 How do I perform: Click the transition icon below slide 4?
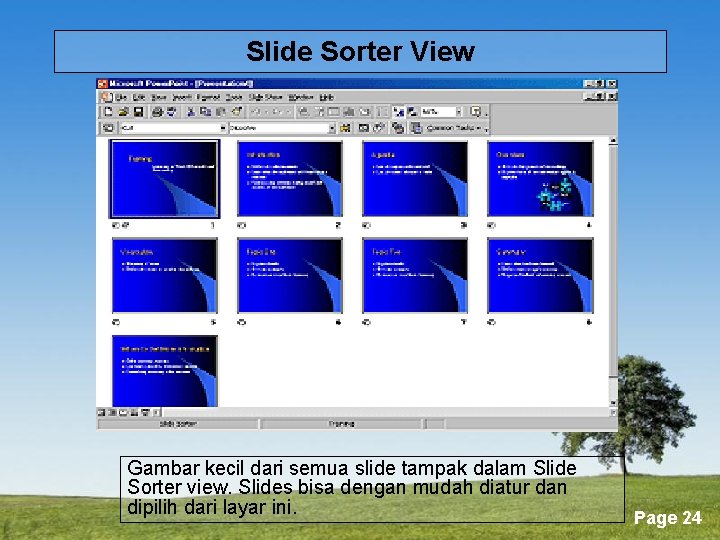pos(491,225)
